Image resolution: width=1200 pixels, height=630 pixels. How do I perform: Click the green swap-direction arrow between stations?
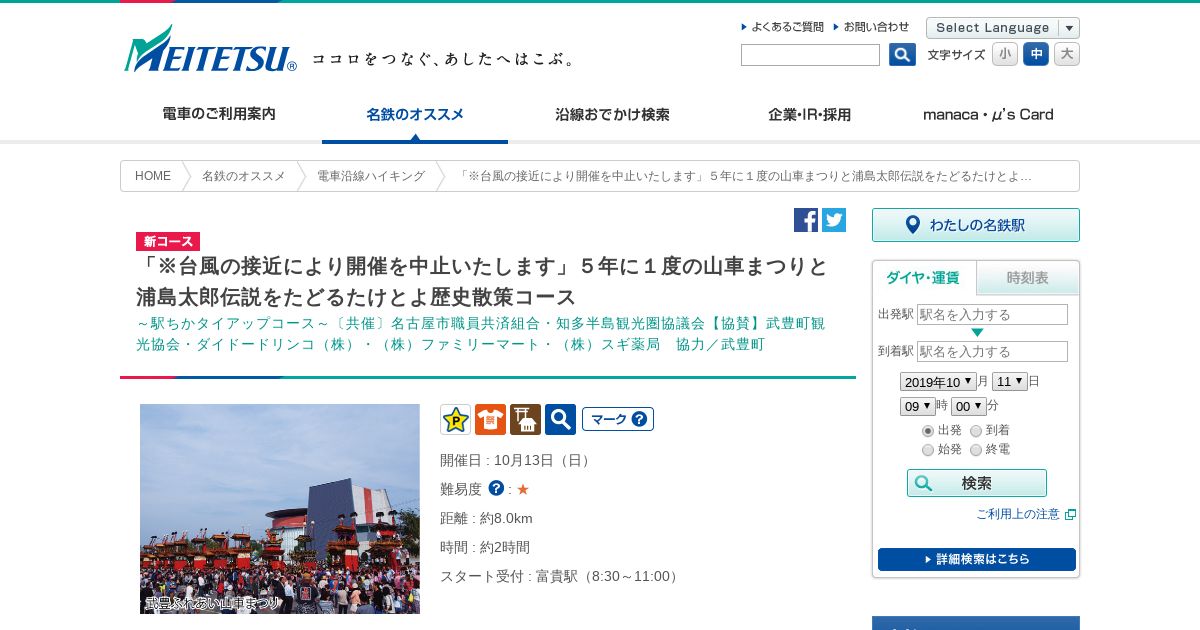[x=977, y=333]
